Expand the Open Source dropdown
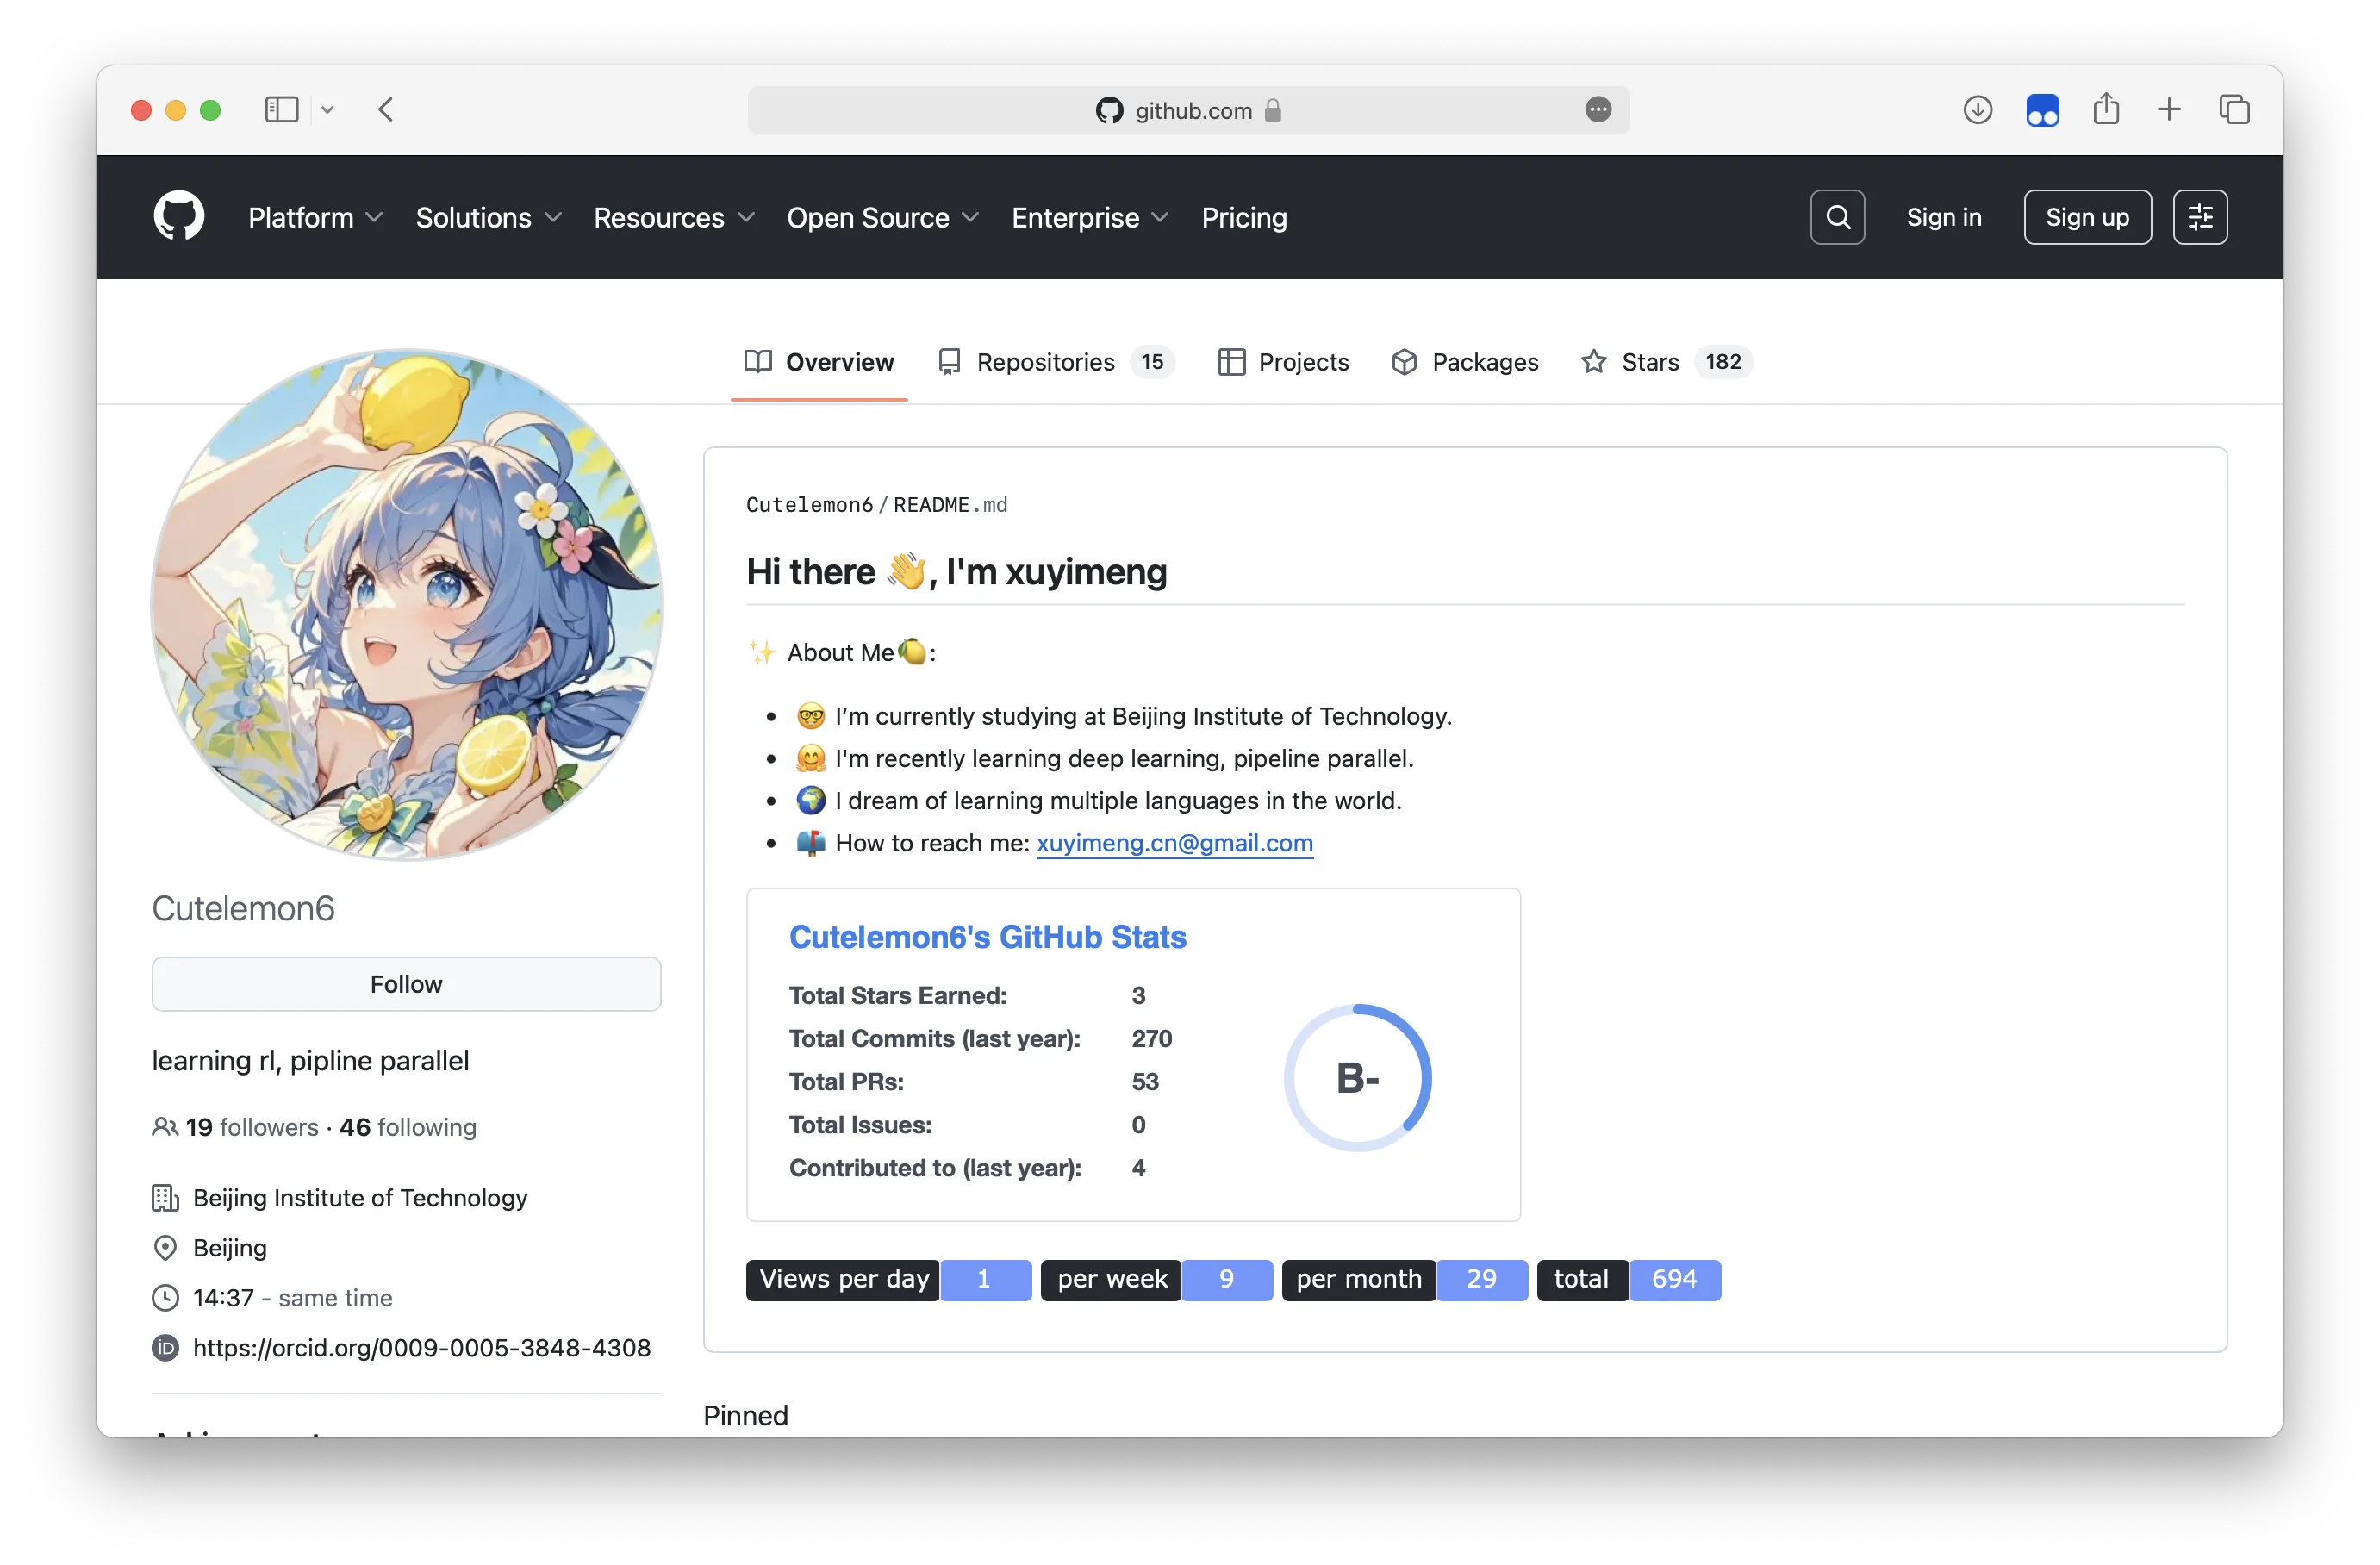 pos(882,218)
